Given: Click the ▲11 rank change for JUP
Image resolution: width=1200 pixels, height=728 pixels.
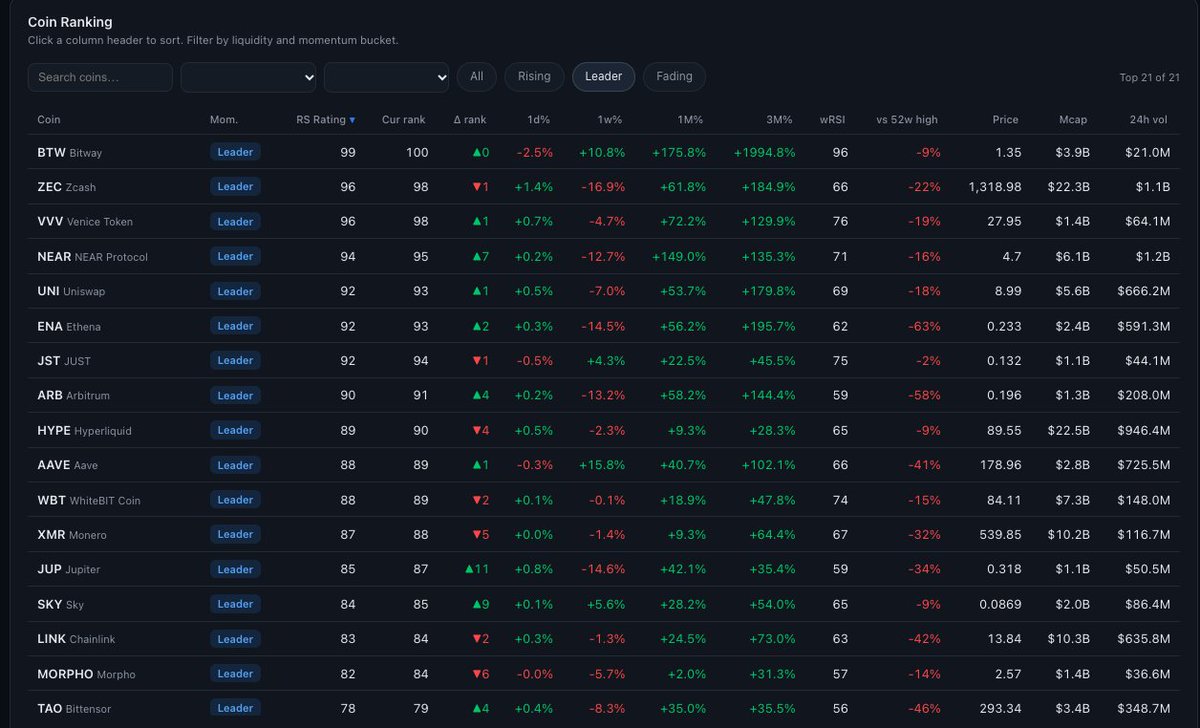Looking at the screenshot, I should tap(477, 570).
